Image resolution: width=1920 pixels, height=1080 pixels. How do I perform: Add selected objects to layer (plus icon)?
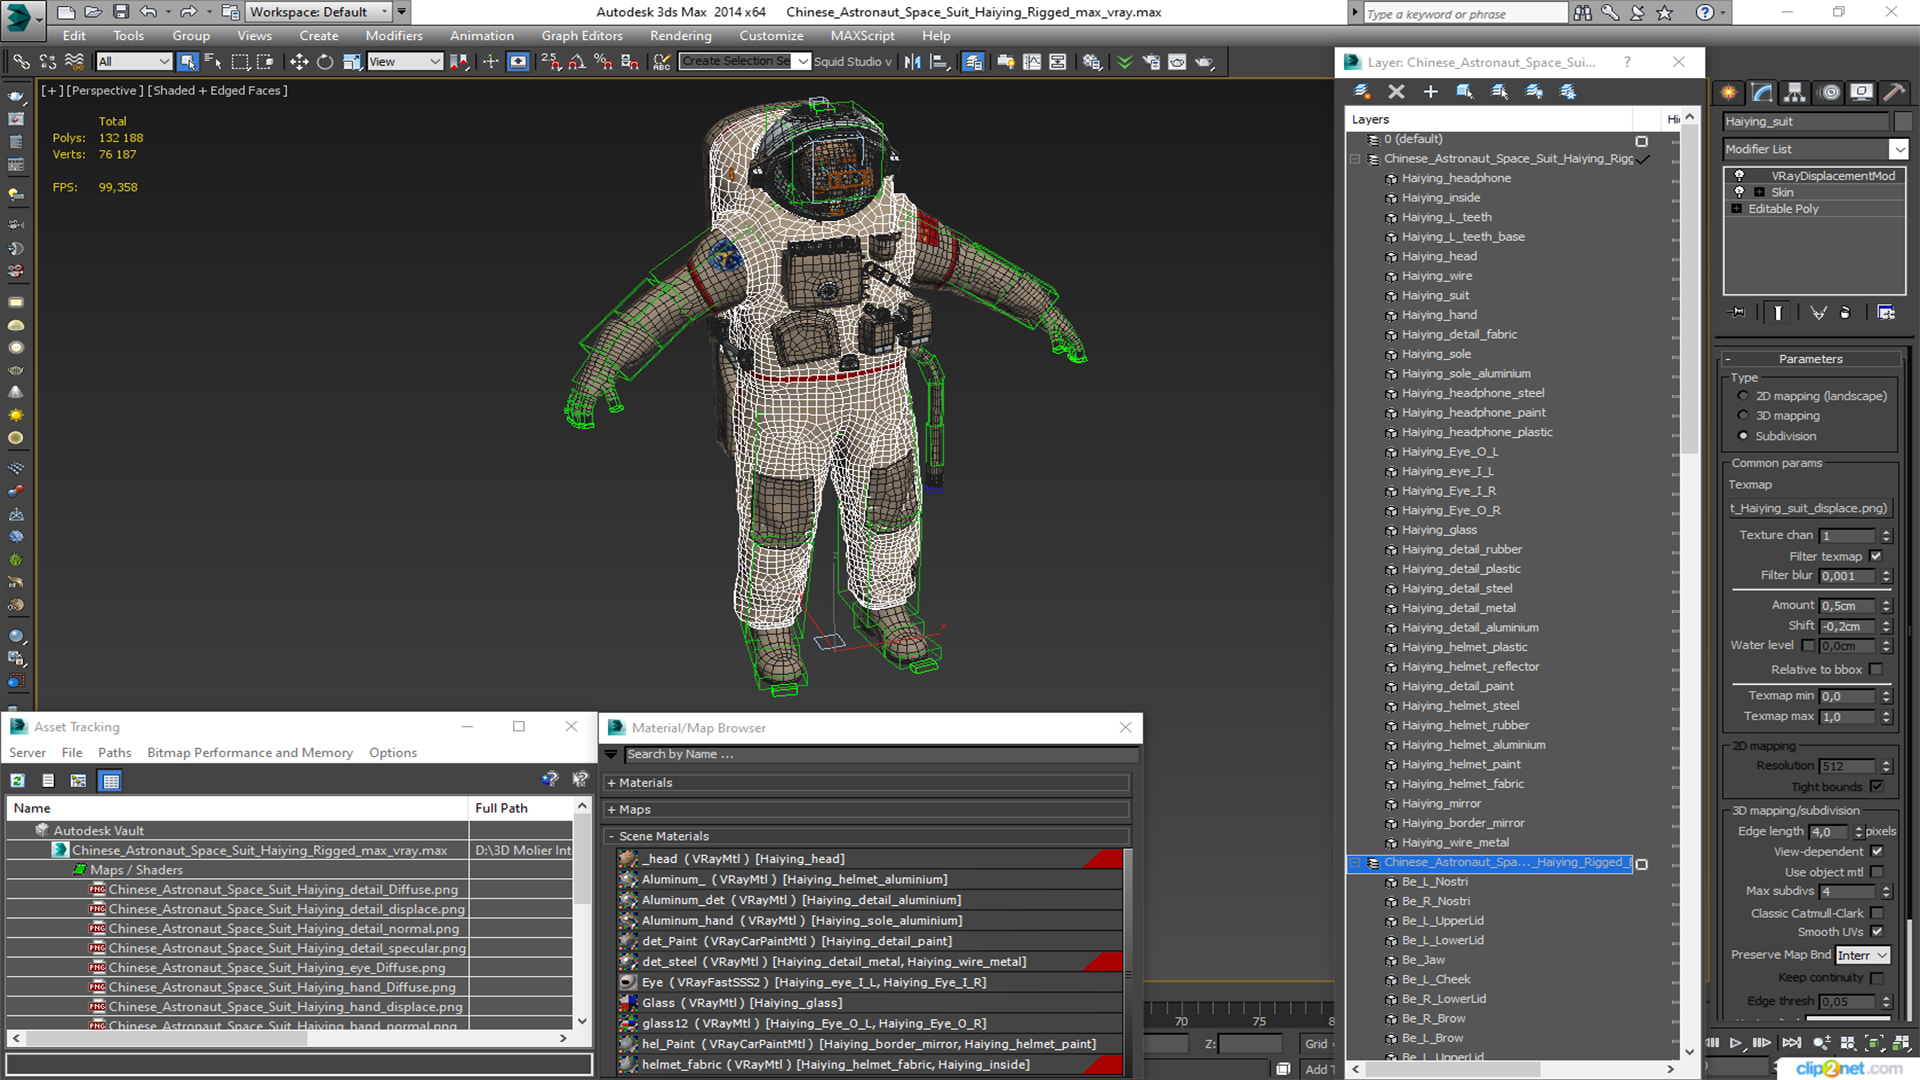[x=1430, y=91]
